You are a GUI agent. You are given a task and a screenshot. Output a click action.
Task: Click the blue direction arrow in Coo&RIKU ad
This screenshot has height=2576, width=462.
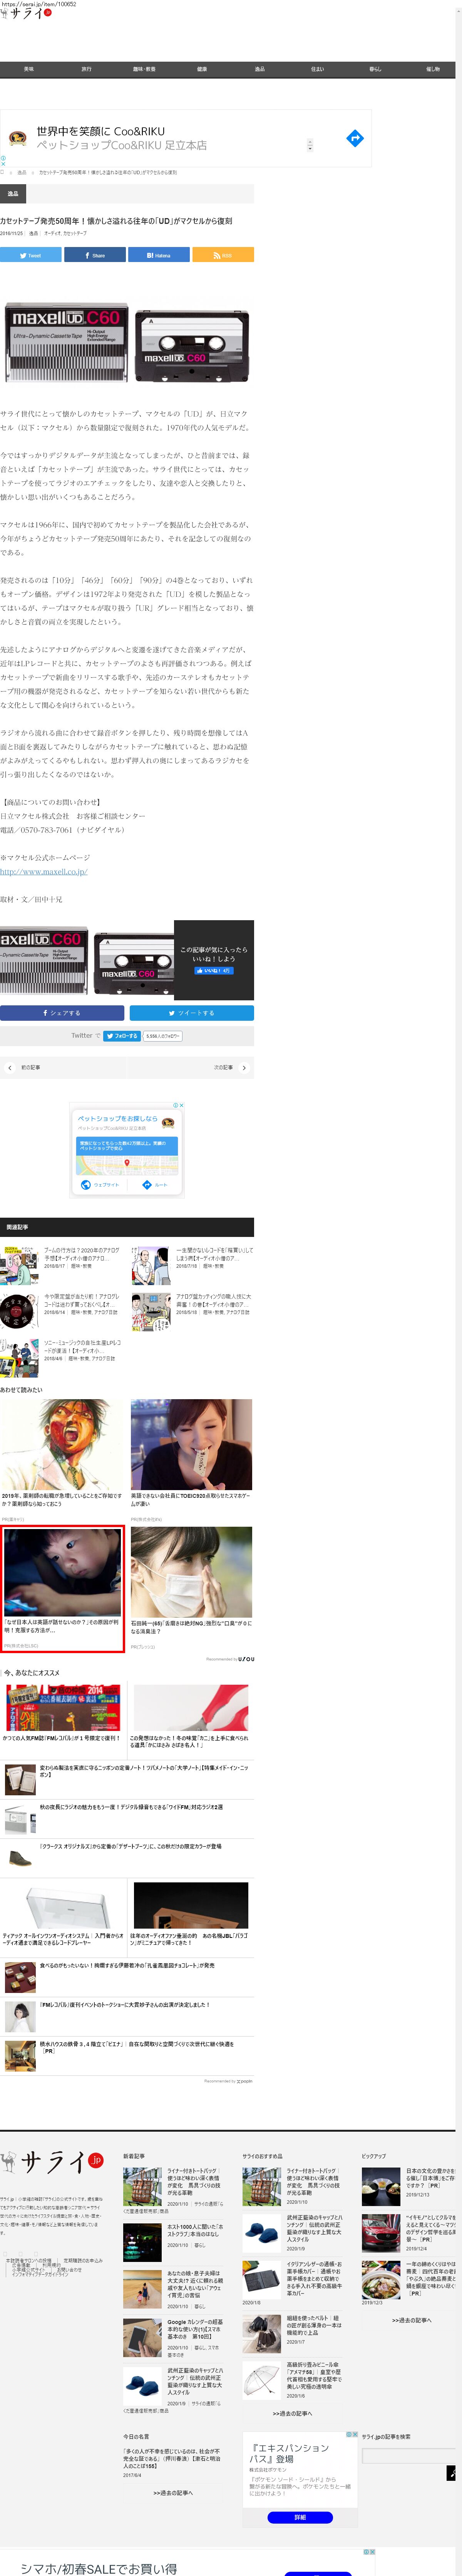coord(354,138)
